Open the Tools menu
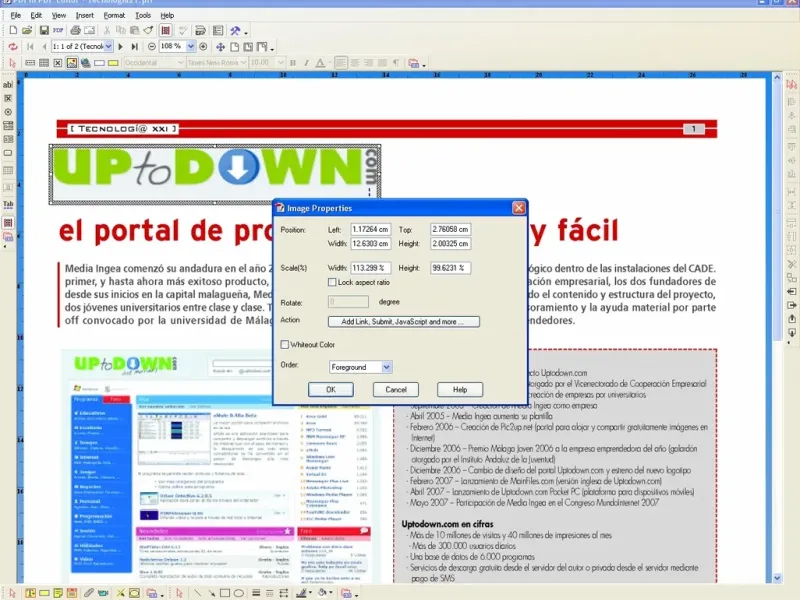The image size is (800, 600). click(x=143, y=15)
